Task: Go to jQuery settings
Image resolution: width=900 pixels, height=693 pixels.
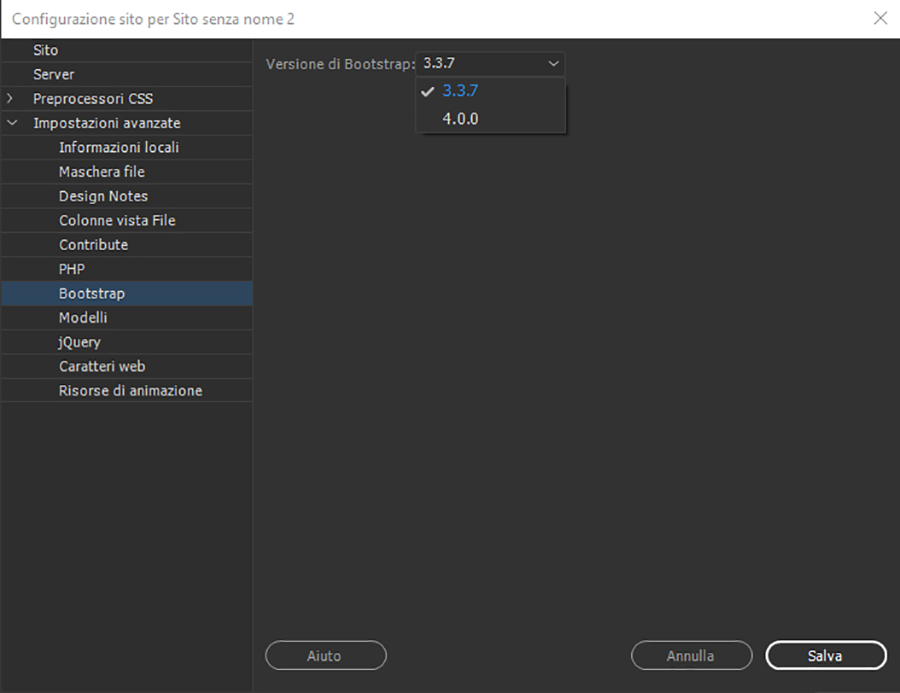Action: 126,342
